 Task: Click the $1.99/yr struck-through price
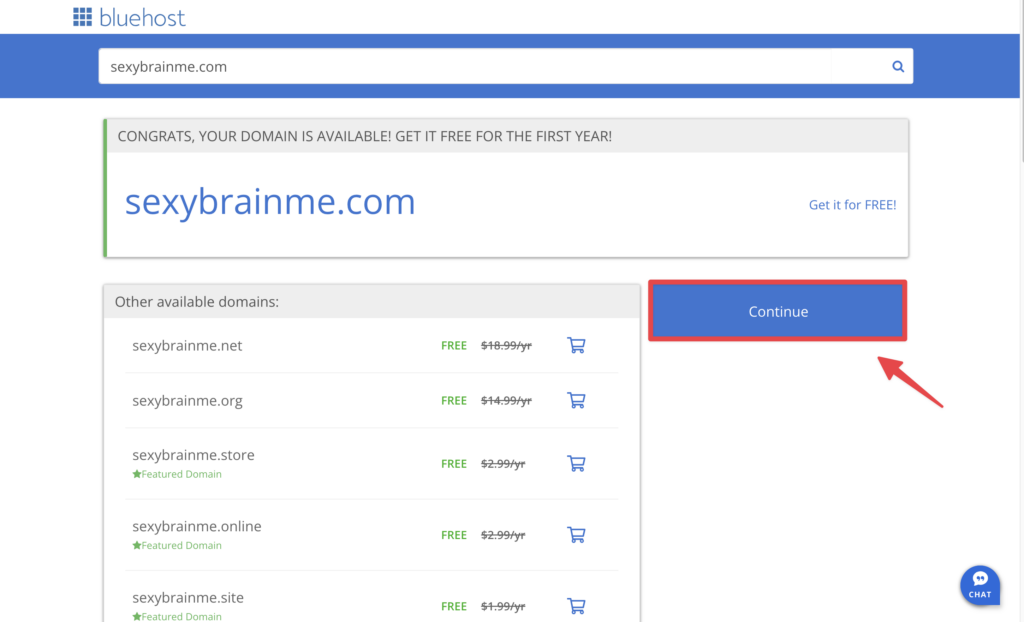click(x=503, y=606)
